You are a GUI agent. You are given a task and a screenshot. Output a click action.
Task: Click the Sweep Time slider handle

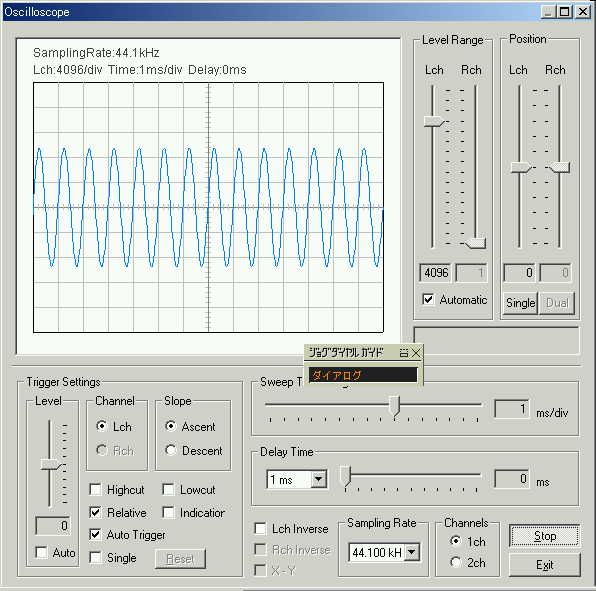click(395, 406)
